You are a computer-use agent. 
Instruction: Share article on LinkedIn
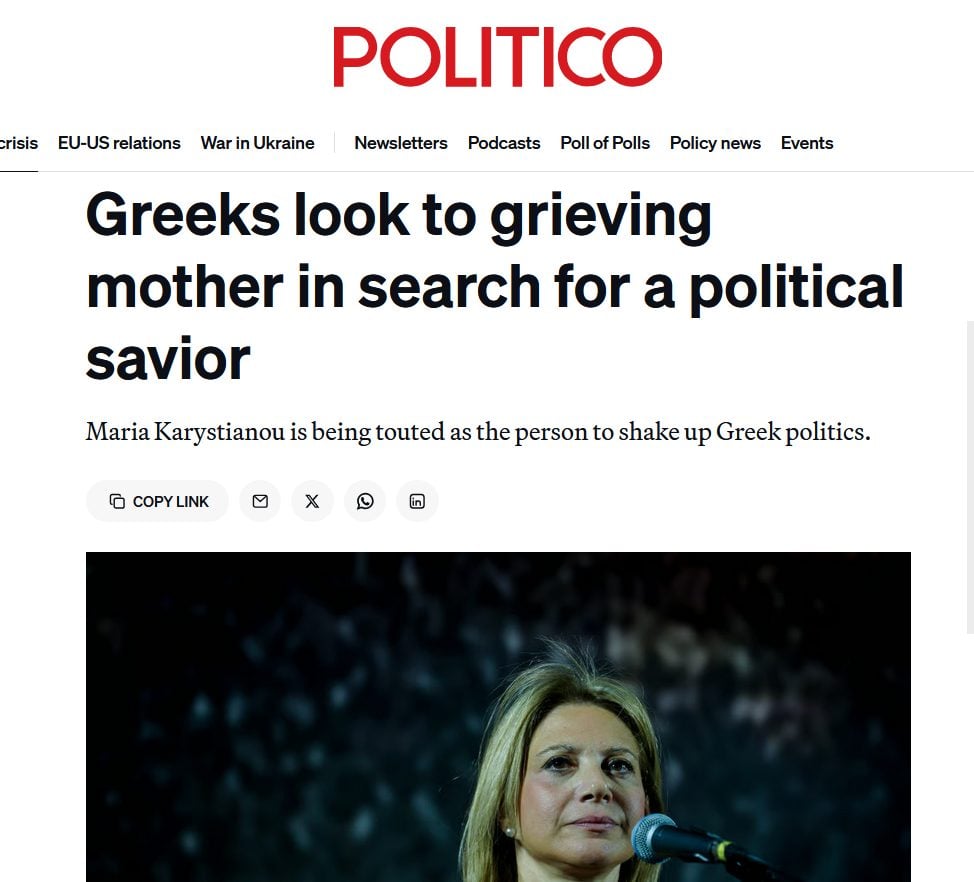tap(417, 501)
